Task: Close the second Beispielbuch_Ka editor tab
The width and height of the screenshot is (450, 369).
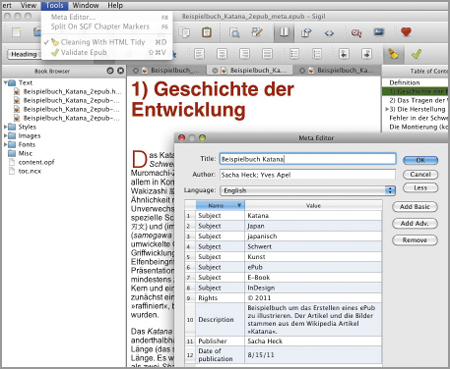Action: tap(215, 71)
